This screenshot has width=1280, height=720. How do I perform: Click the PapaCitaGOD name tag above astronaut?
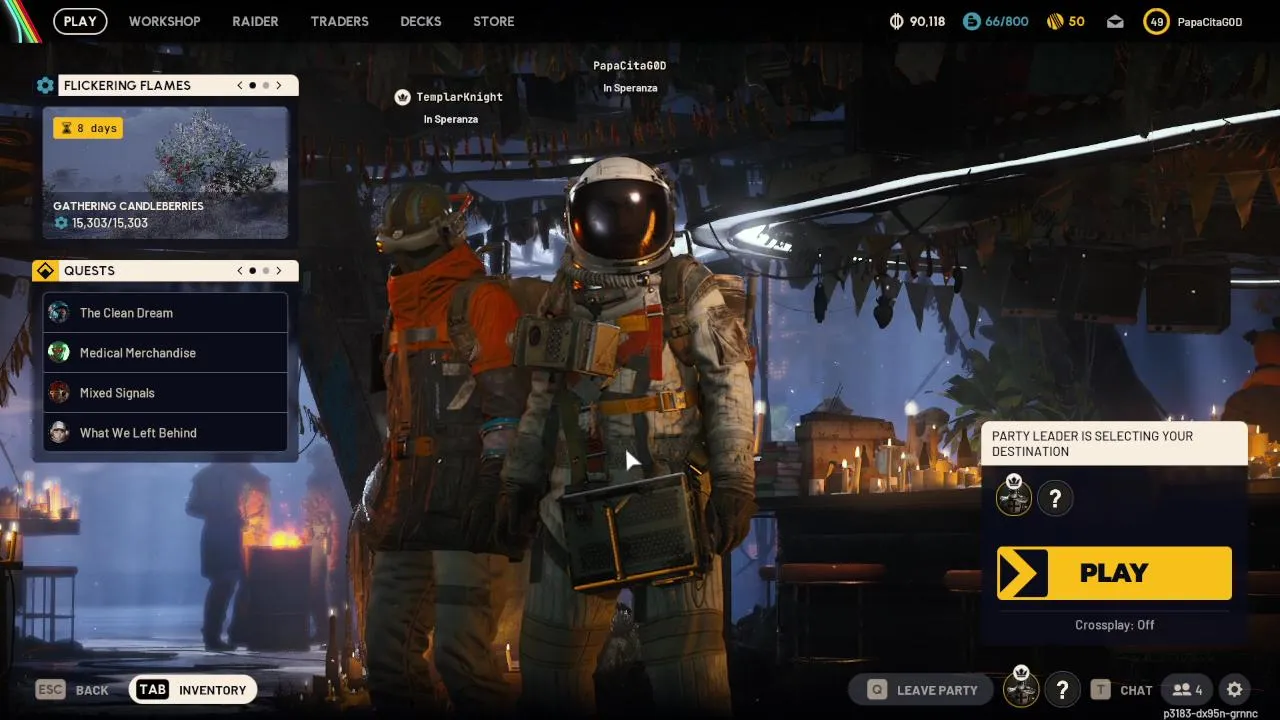(x=630, y=66)
